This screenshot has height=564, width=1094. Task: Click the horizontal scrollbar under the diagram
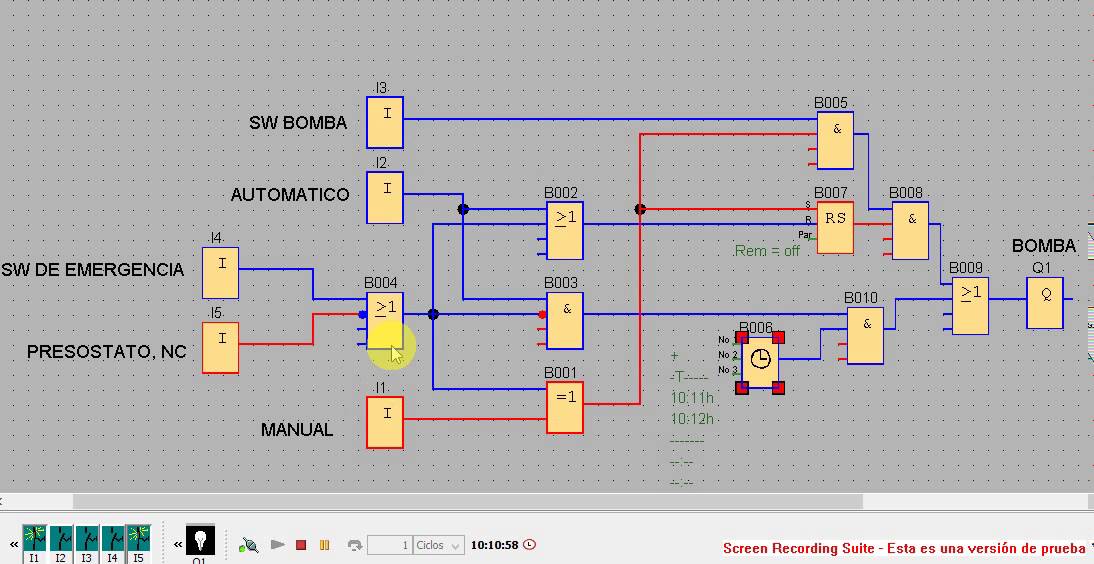tap(467, 502)
